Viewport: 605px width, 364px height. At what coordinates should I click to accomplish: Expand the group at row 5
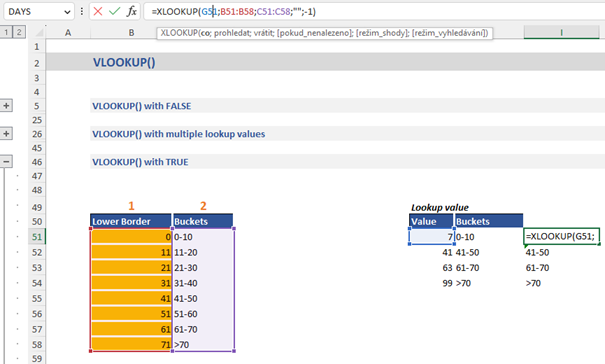click(6, 106)
